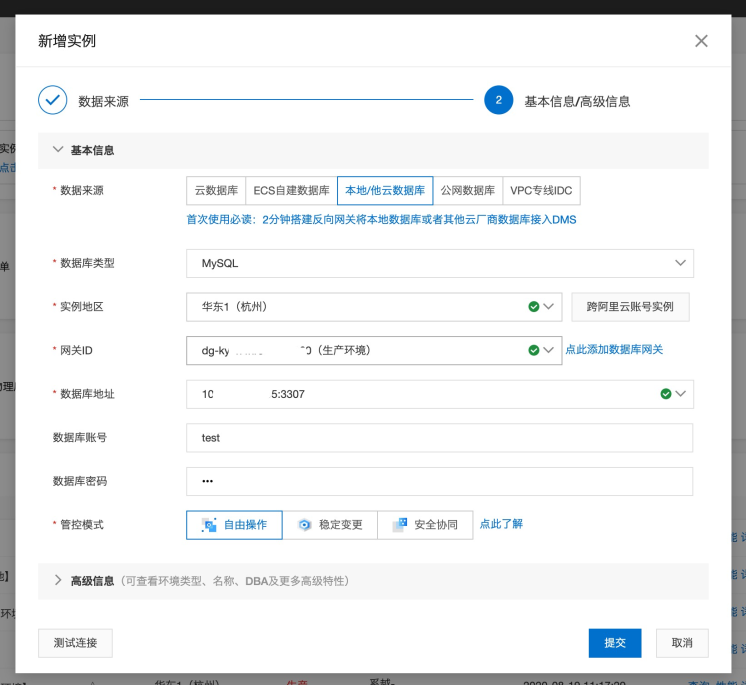746x685 pixels.
Task: Click the 稳定变更 mode icon
Action: click(304, 525)
